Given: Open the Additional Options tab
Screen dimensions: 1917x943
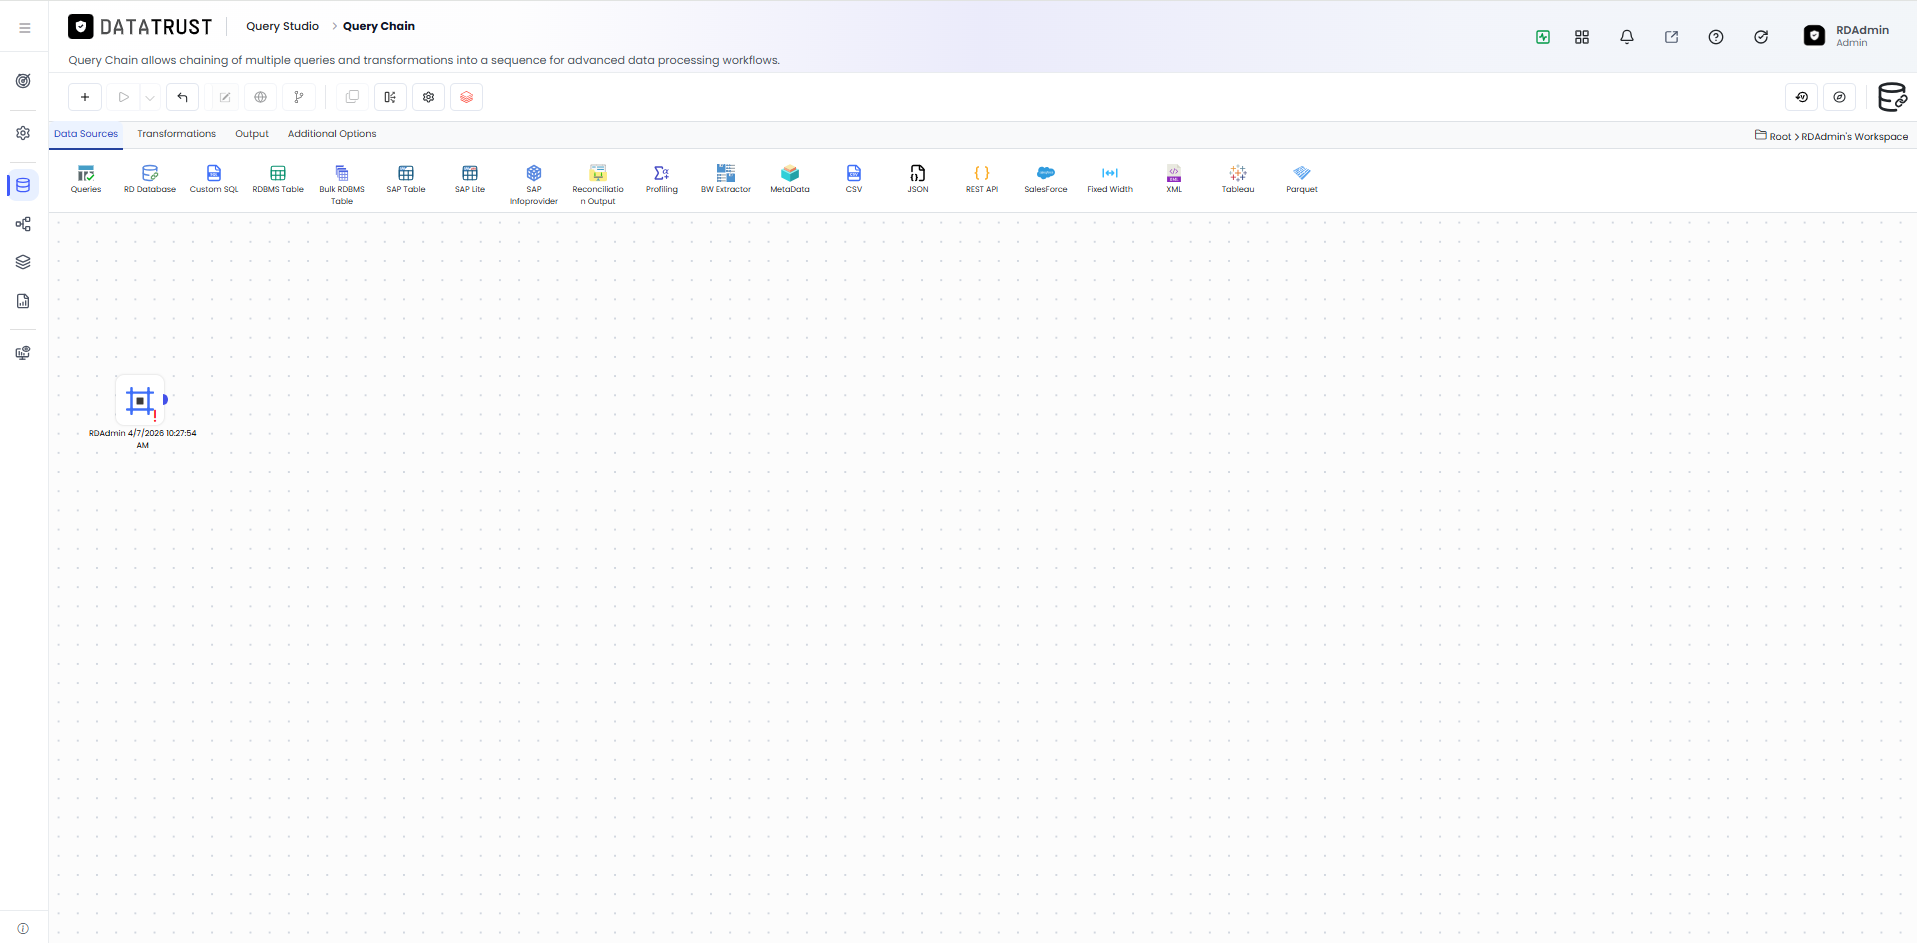Looking at the screenshot, I should point(332,134).
